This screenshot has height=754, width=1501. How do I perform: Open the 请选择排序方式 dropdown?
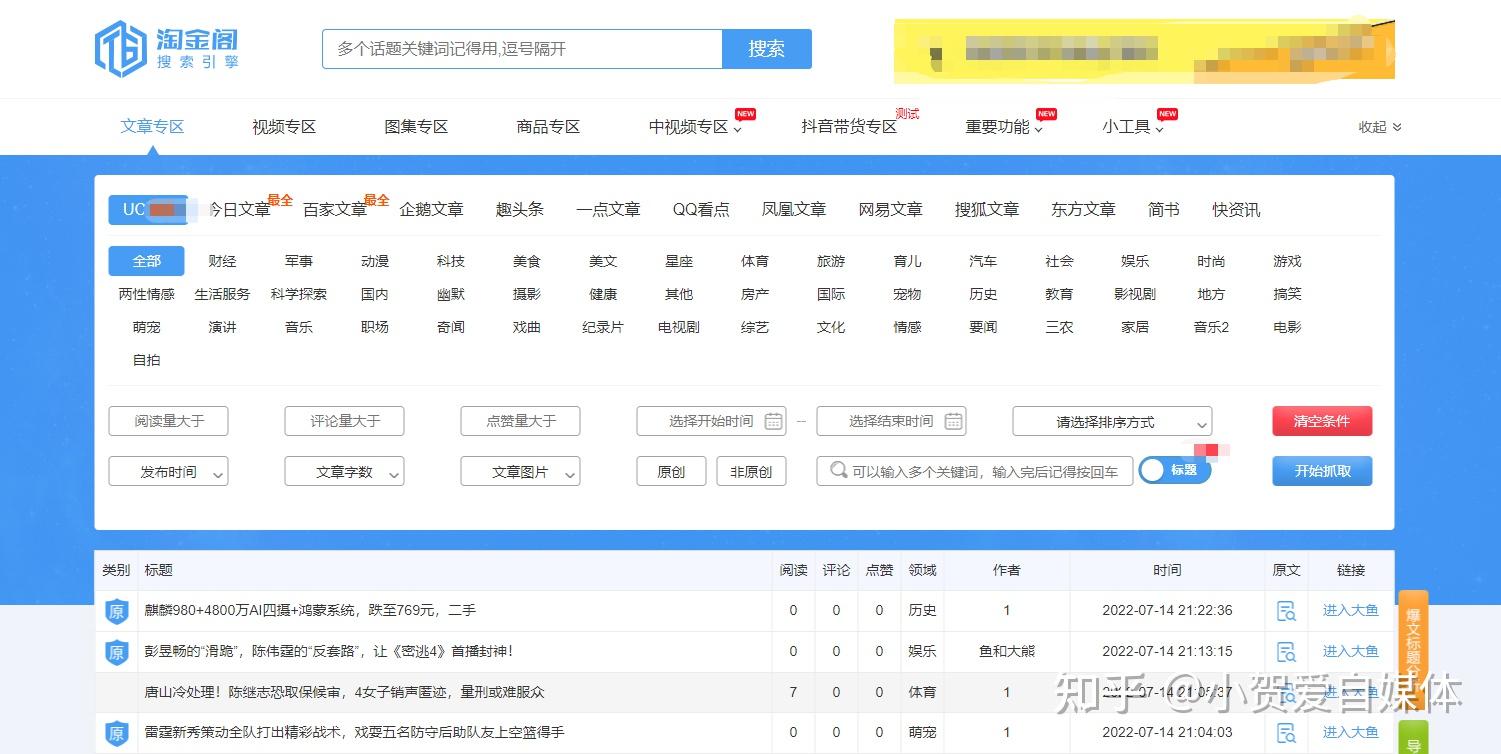(1112, 421)
